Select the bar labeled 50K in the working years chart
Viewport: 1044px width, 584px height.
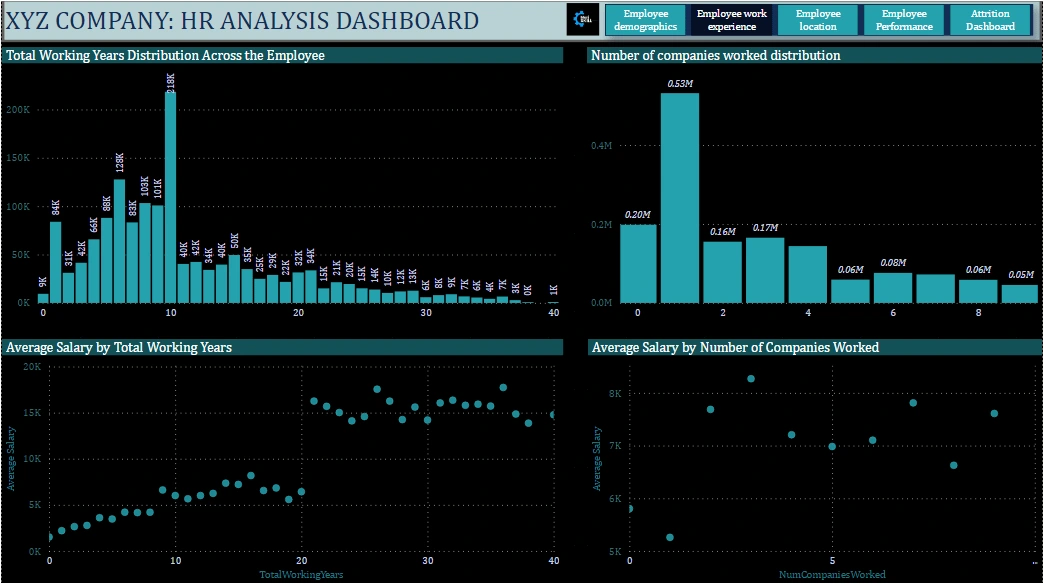click(x=234, y=279)
